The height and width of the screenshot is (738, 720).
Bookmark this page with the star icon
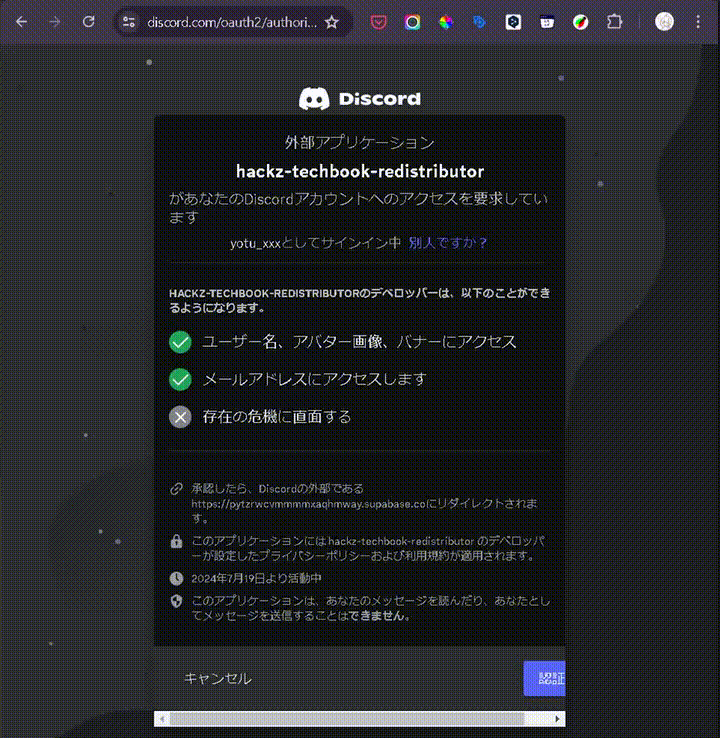coord(332,22)
